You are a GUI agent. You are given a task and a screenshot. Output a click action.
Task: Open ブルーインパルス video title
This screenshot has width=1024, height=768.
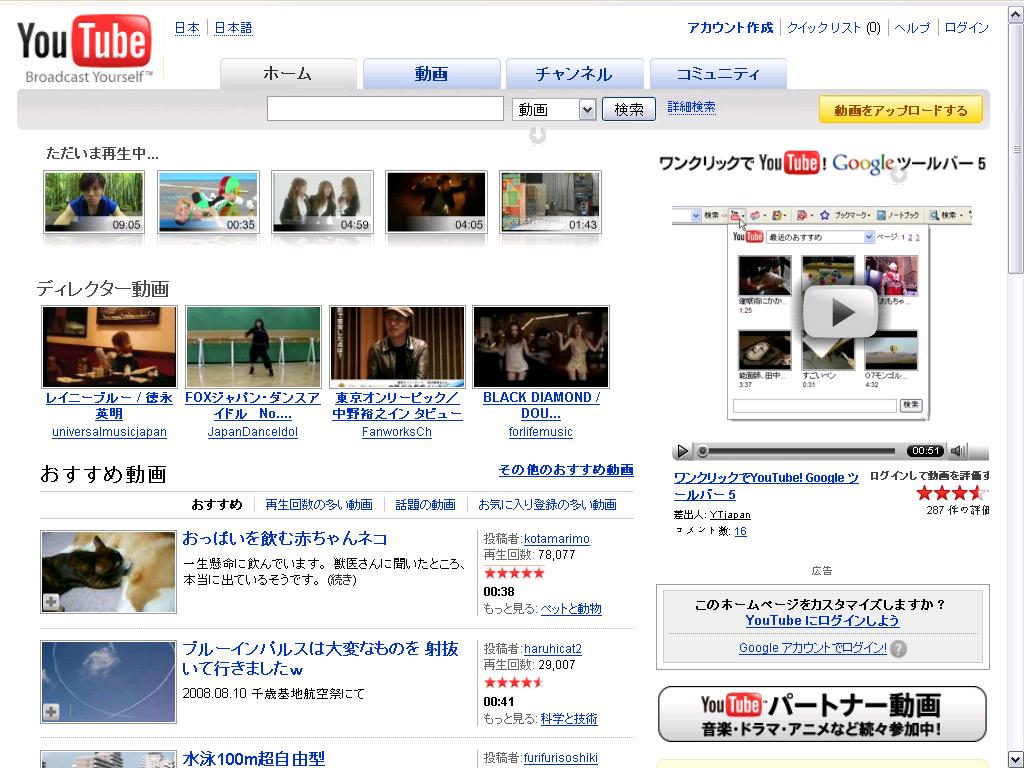pyautogui.click(x=320, y=658)
